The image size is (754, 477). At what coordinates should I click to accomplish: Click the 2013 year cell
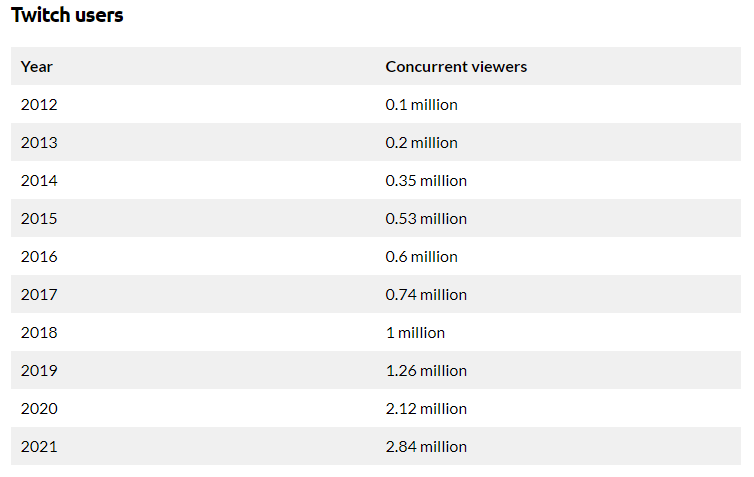click(39, 142)
